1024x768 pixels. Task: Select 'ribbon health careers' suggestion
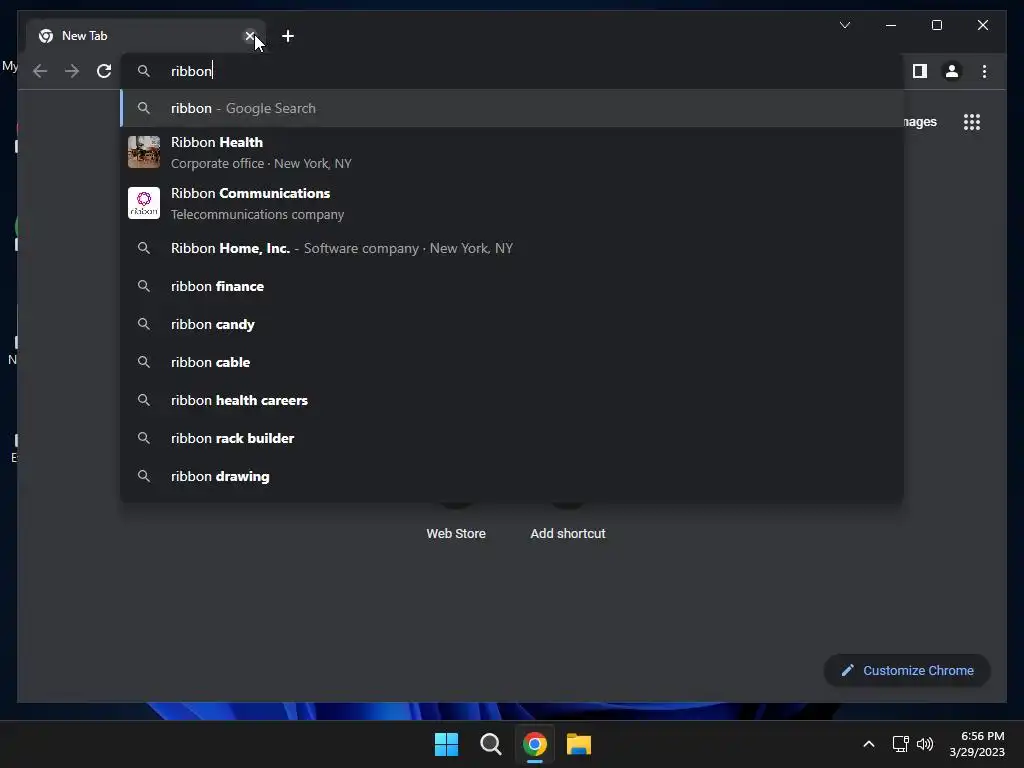tap(512, 400)
